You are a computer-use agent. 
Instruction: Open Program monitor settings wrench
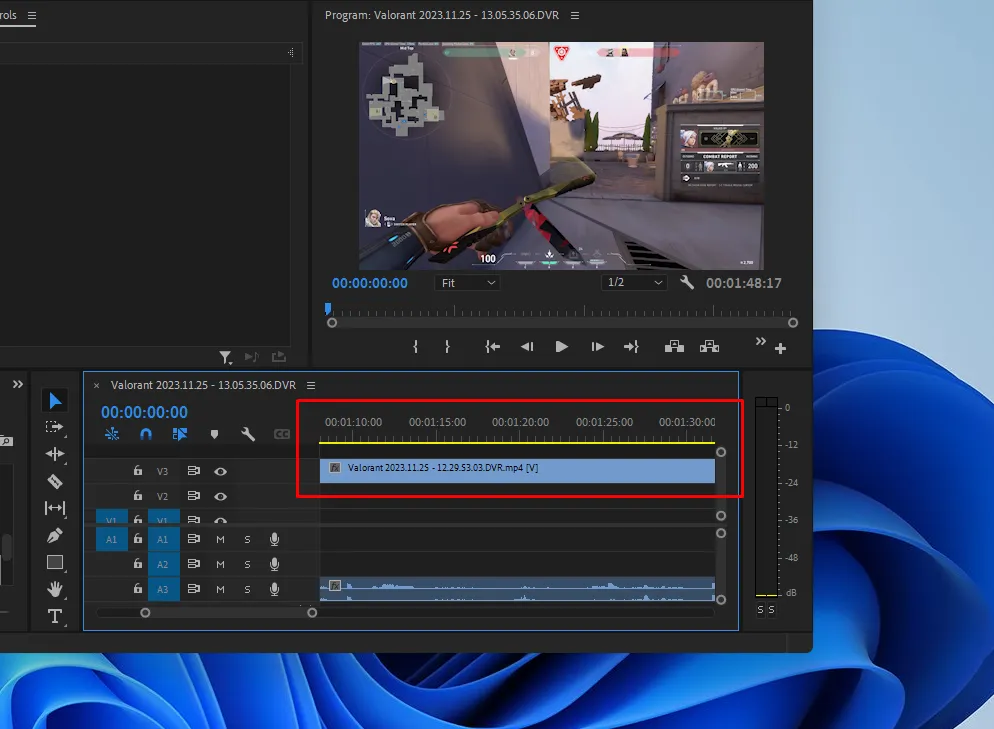click(687, 282)
